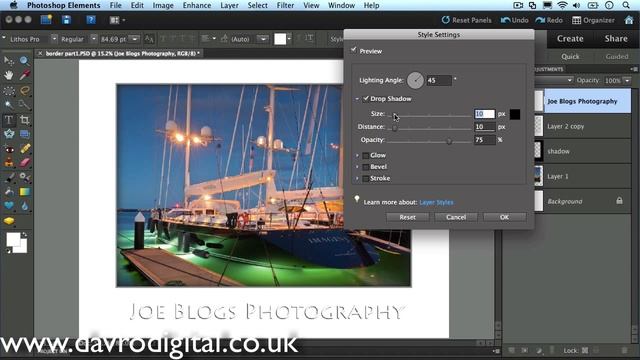The image size is (640, 360).
Task: Open the arrange documents dropdown
Action: pyautogui.click(x=117, y=20)
